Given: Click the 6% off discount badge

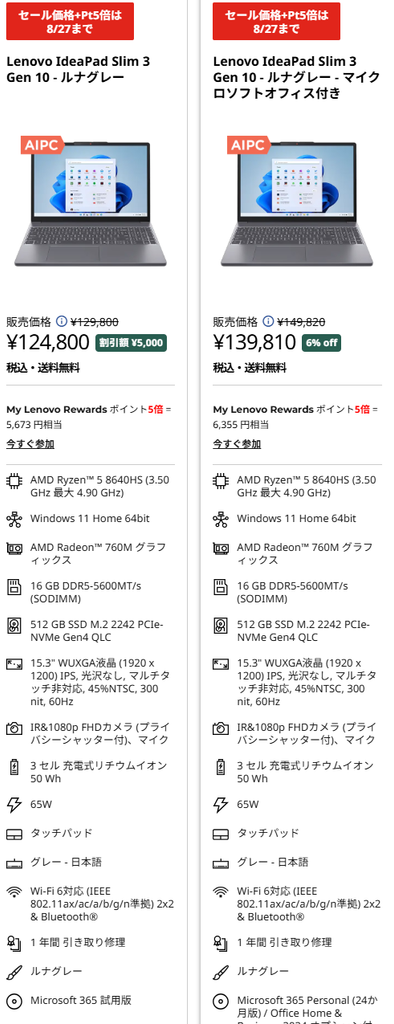Looking at the screenshot, I should [x=321, y=342].
